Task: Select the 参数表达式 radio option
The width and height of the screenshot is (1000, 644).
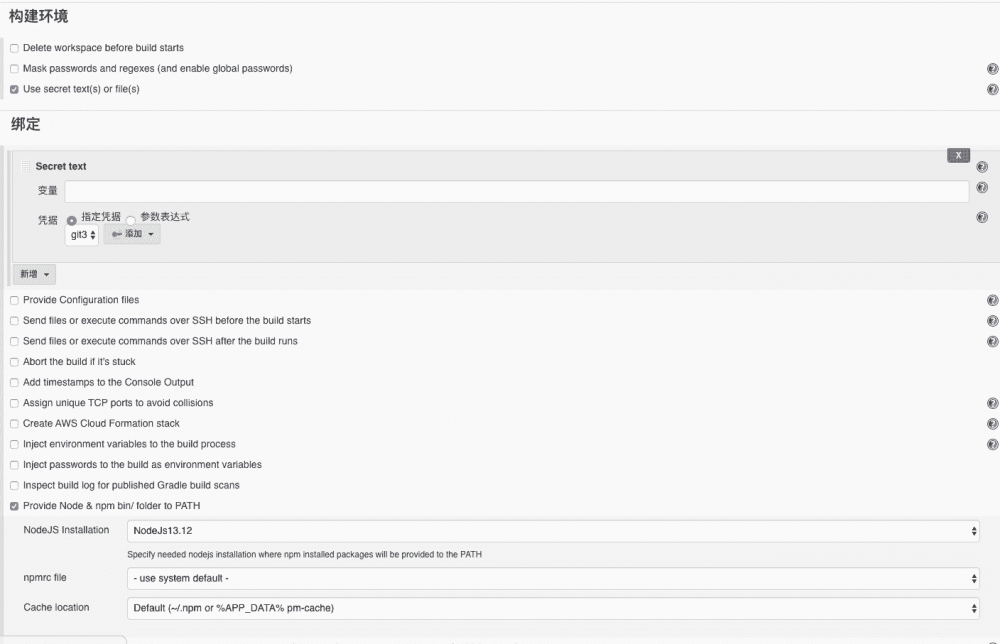Action: 131,220
